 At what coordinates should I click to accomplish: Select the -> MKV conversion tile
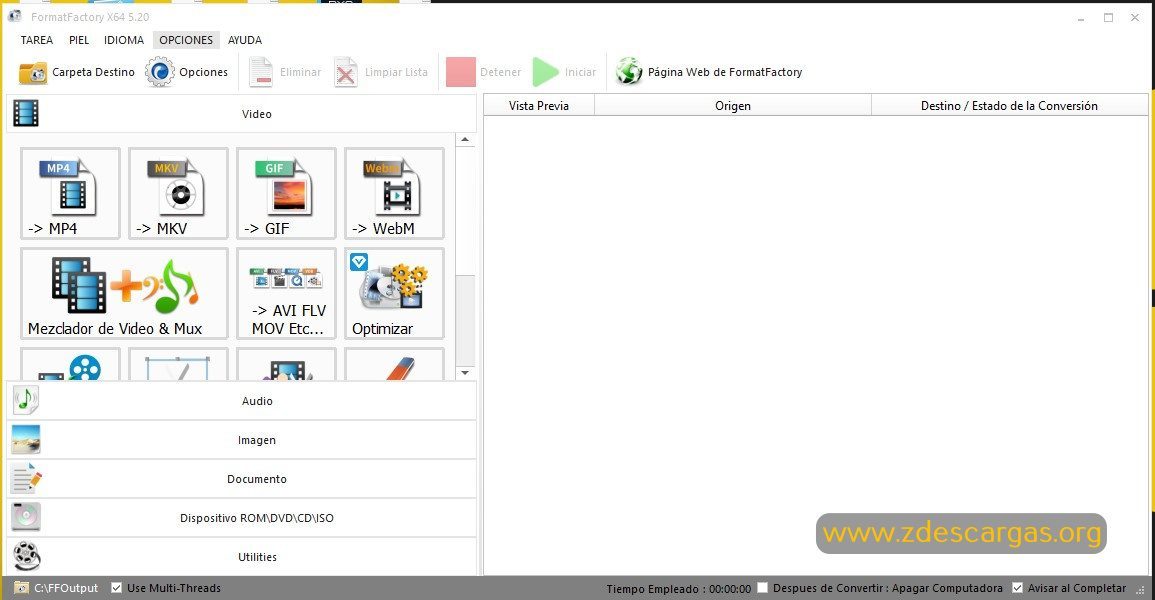tap(178, 194)
